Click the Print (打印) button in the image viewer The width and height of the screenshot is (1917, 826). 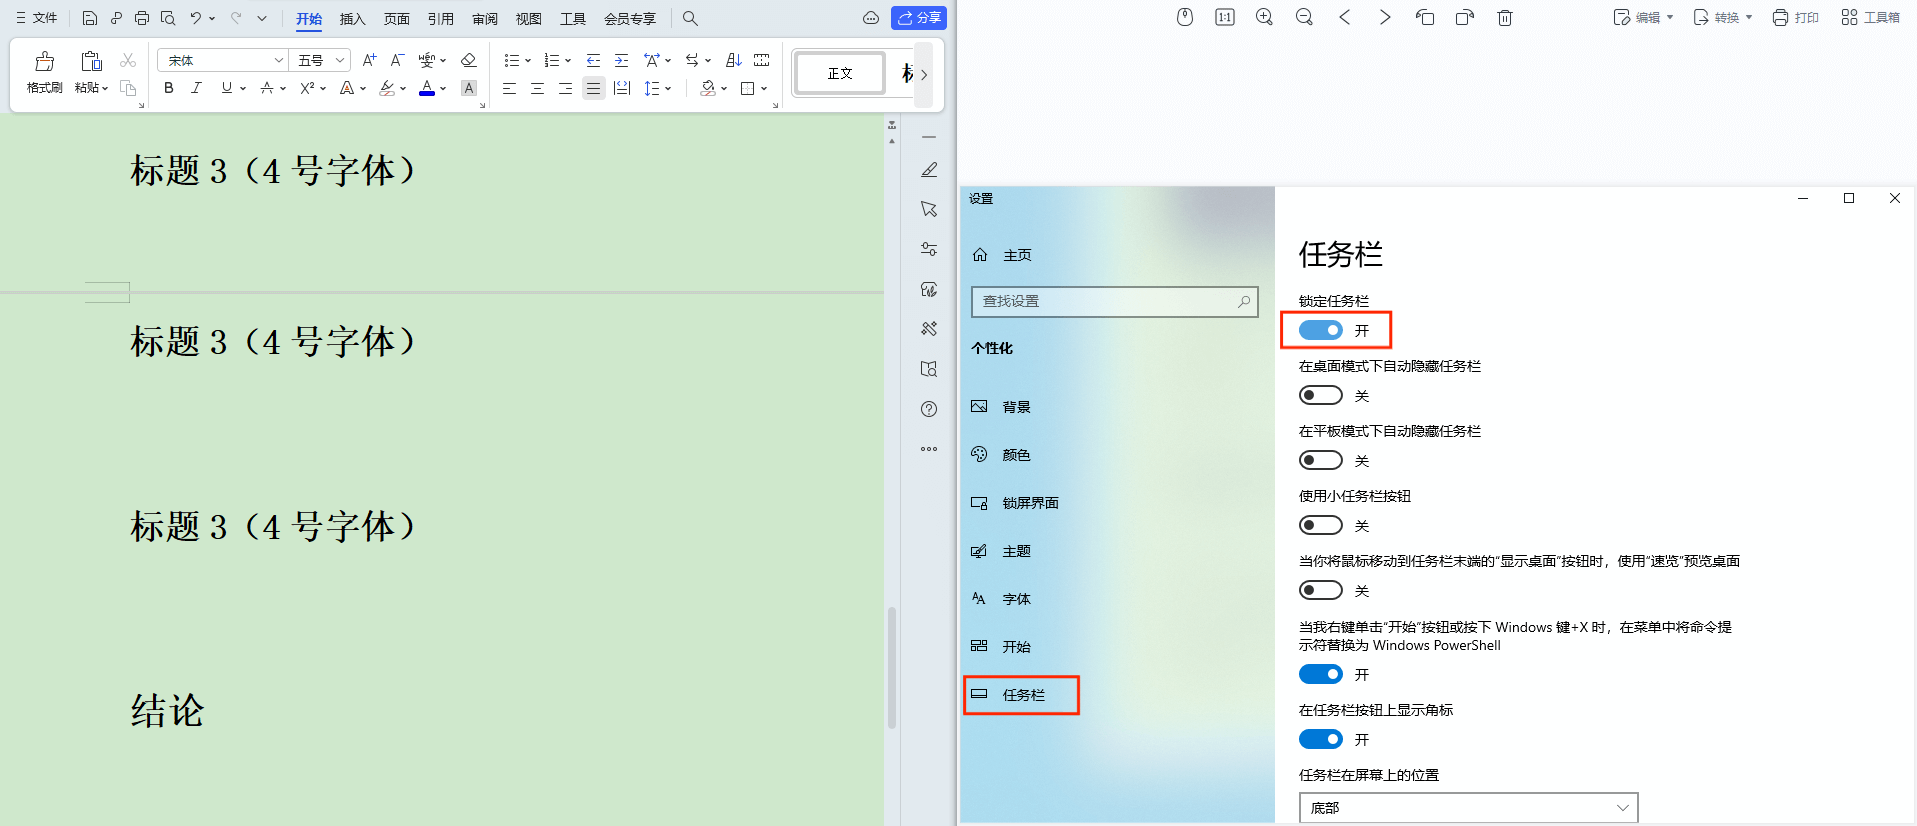pos(1795,17)
